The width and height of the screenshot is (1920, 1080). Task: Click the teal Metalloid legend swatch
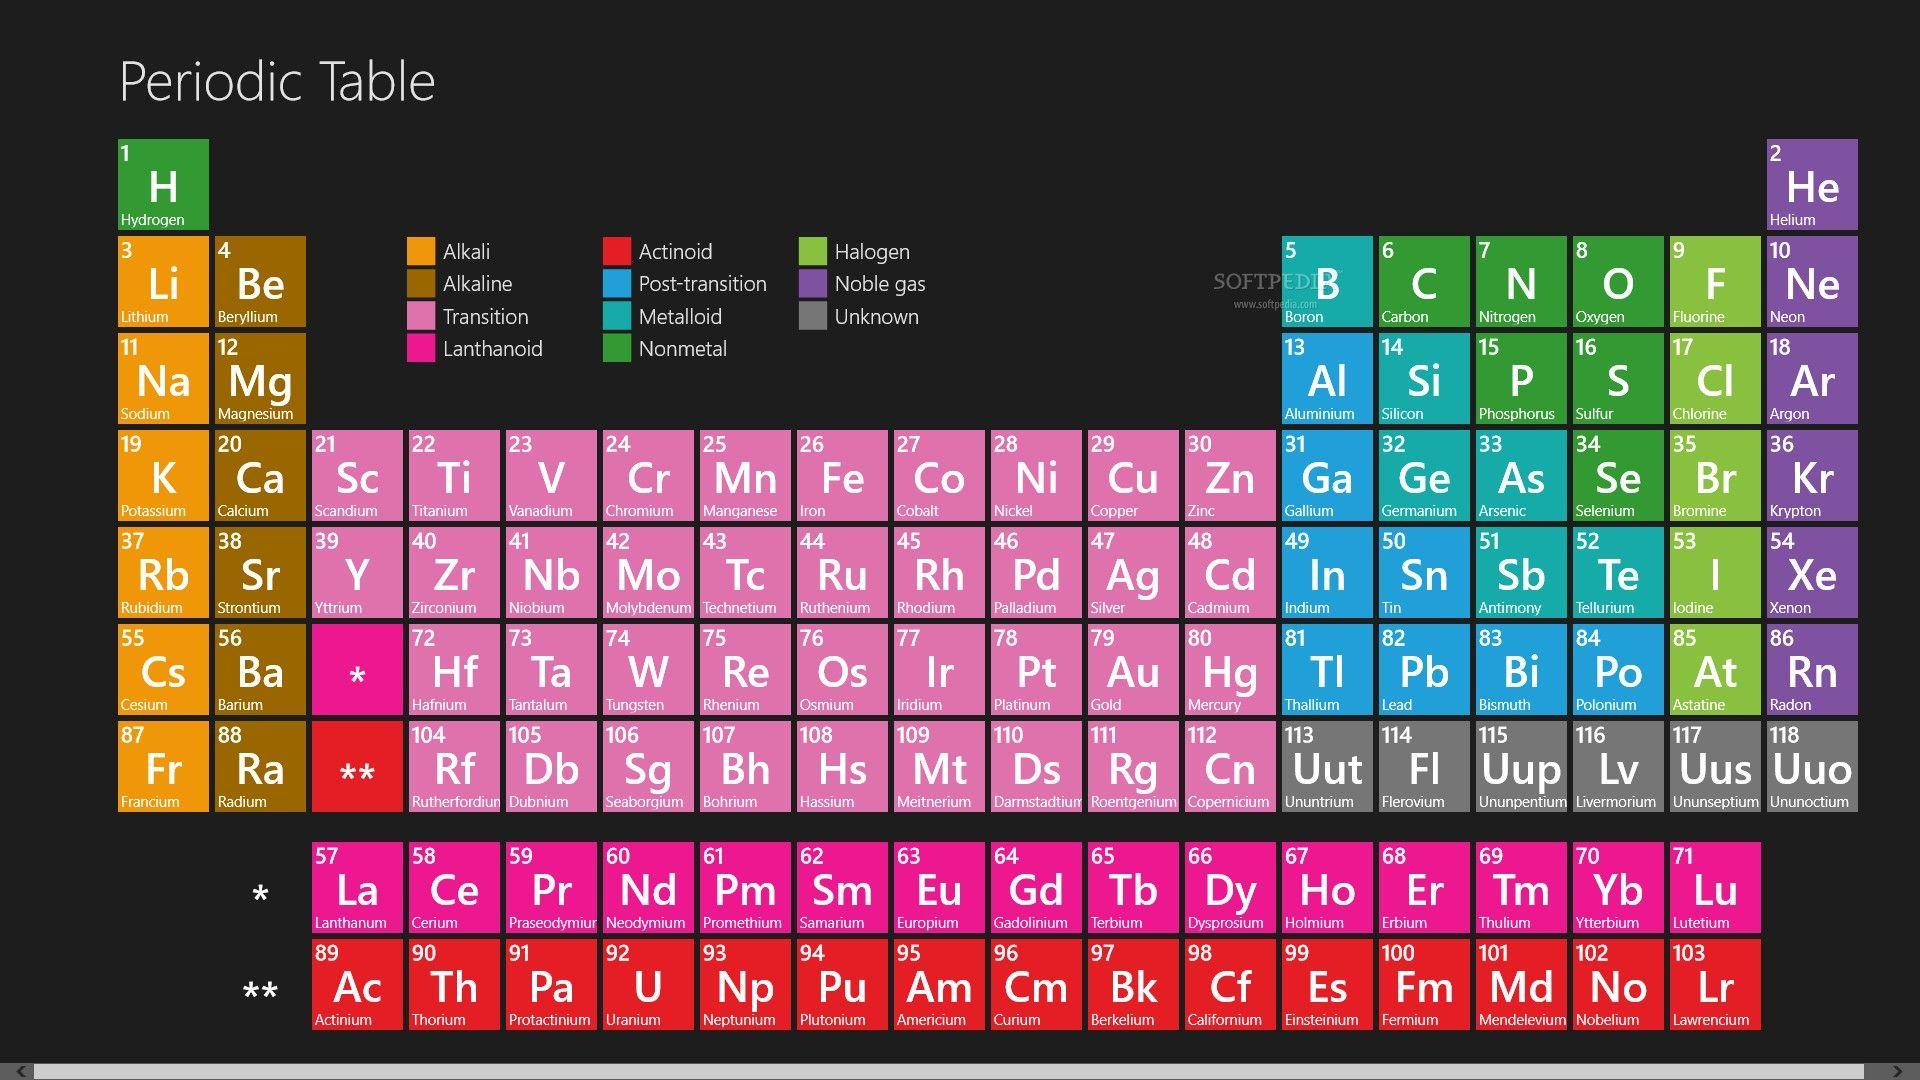tap(617, 316)
